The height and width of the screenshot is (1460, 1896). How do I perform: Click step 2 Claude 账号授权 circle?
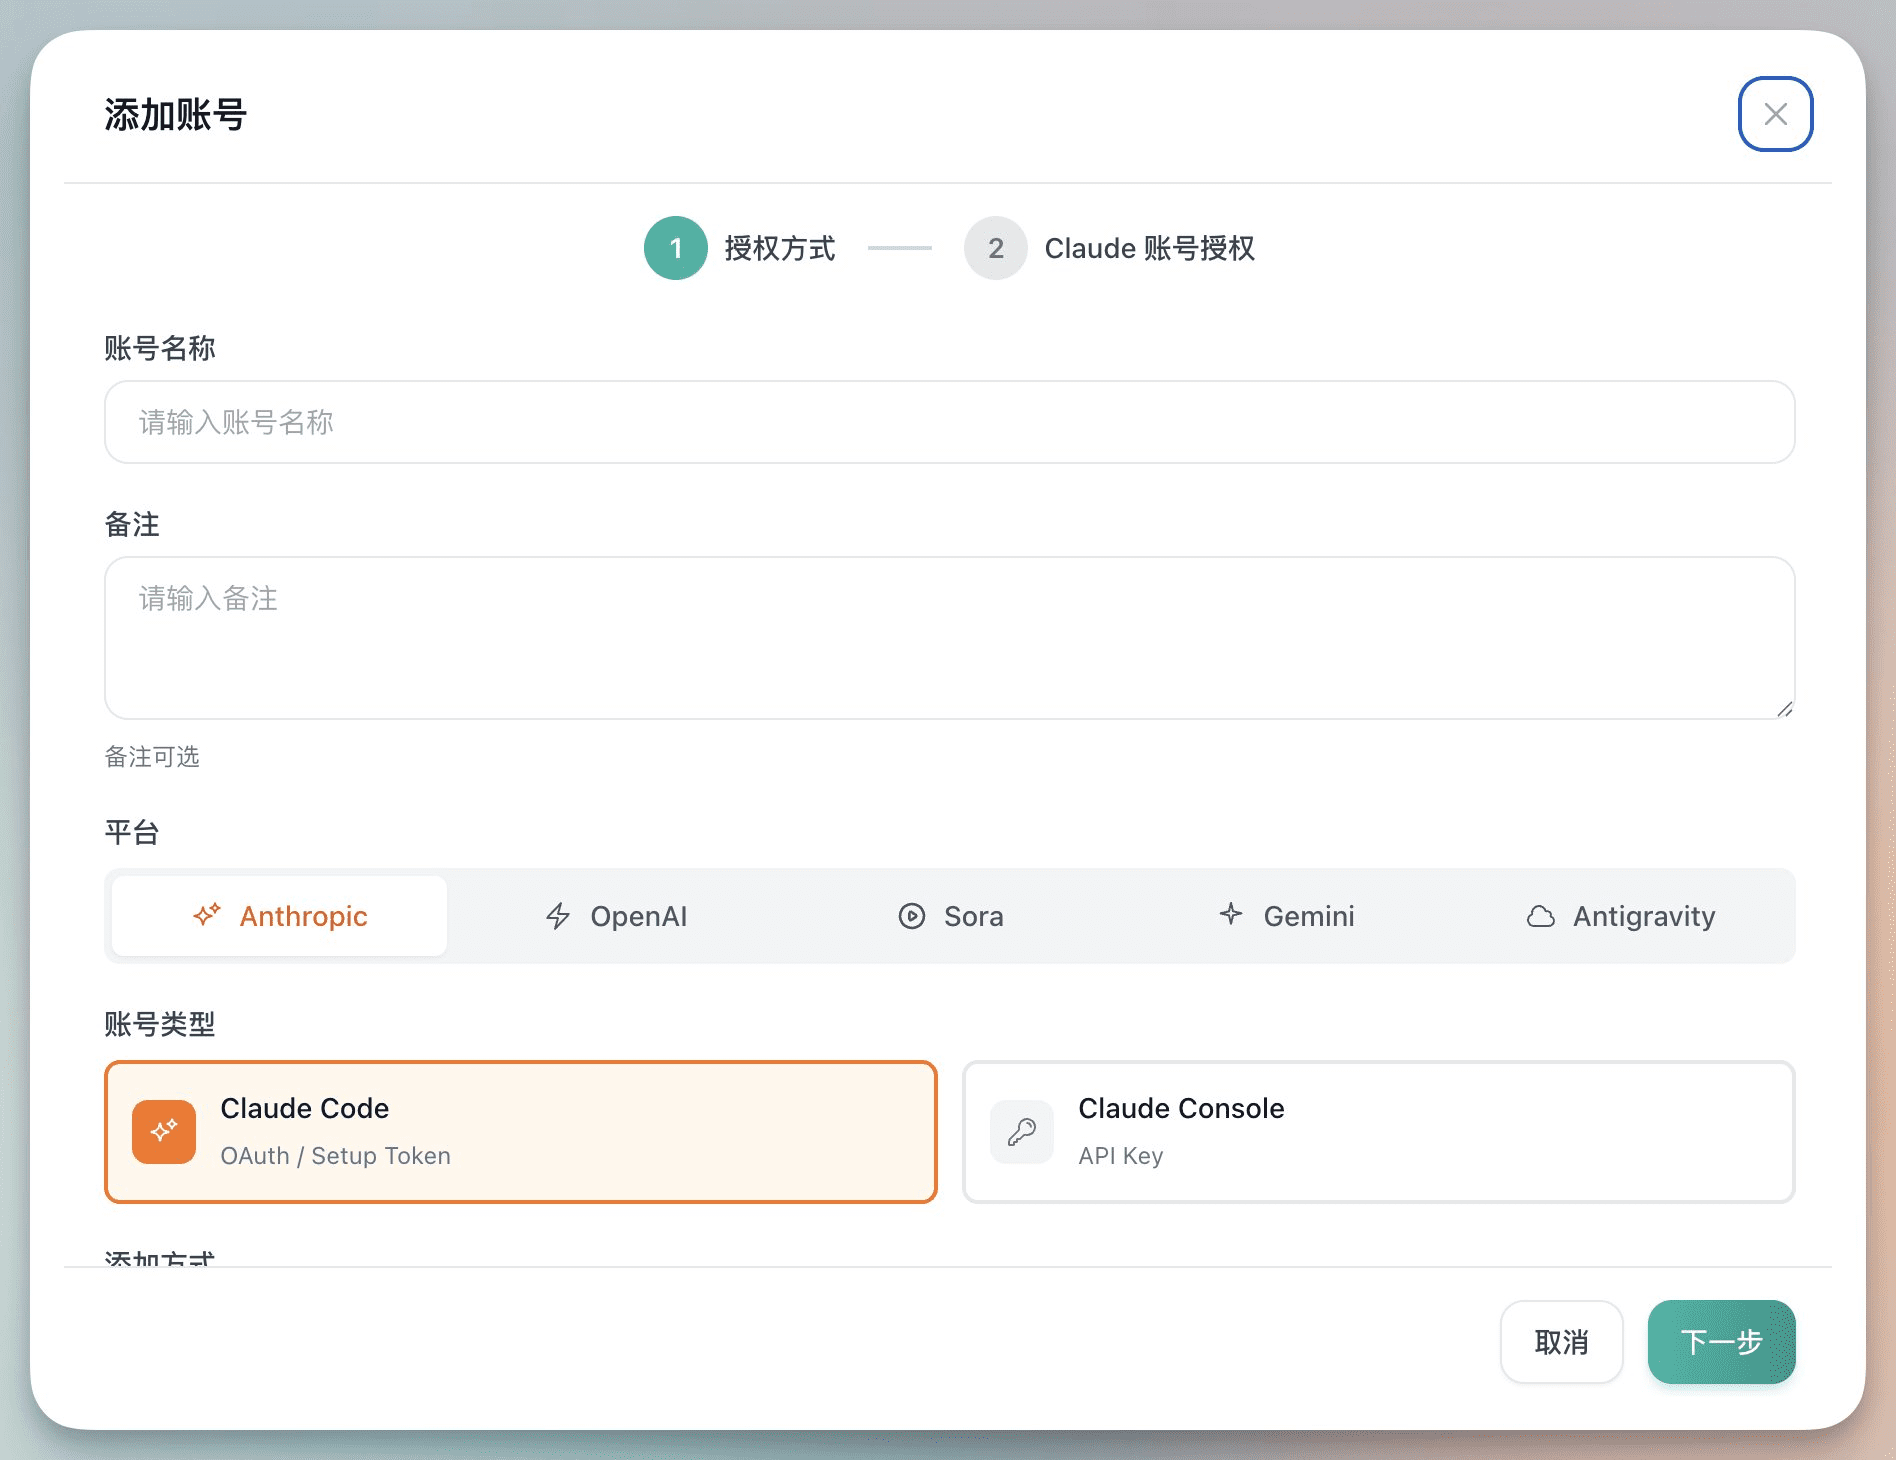995,248
